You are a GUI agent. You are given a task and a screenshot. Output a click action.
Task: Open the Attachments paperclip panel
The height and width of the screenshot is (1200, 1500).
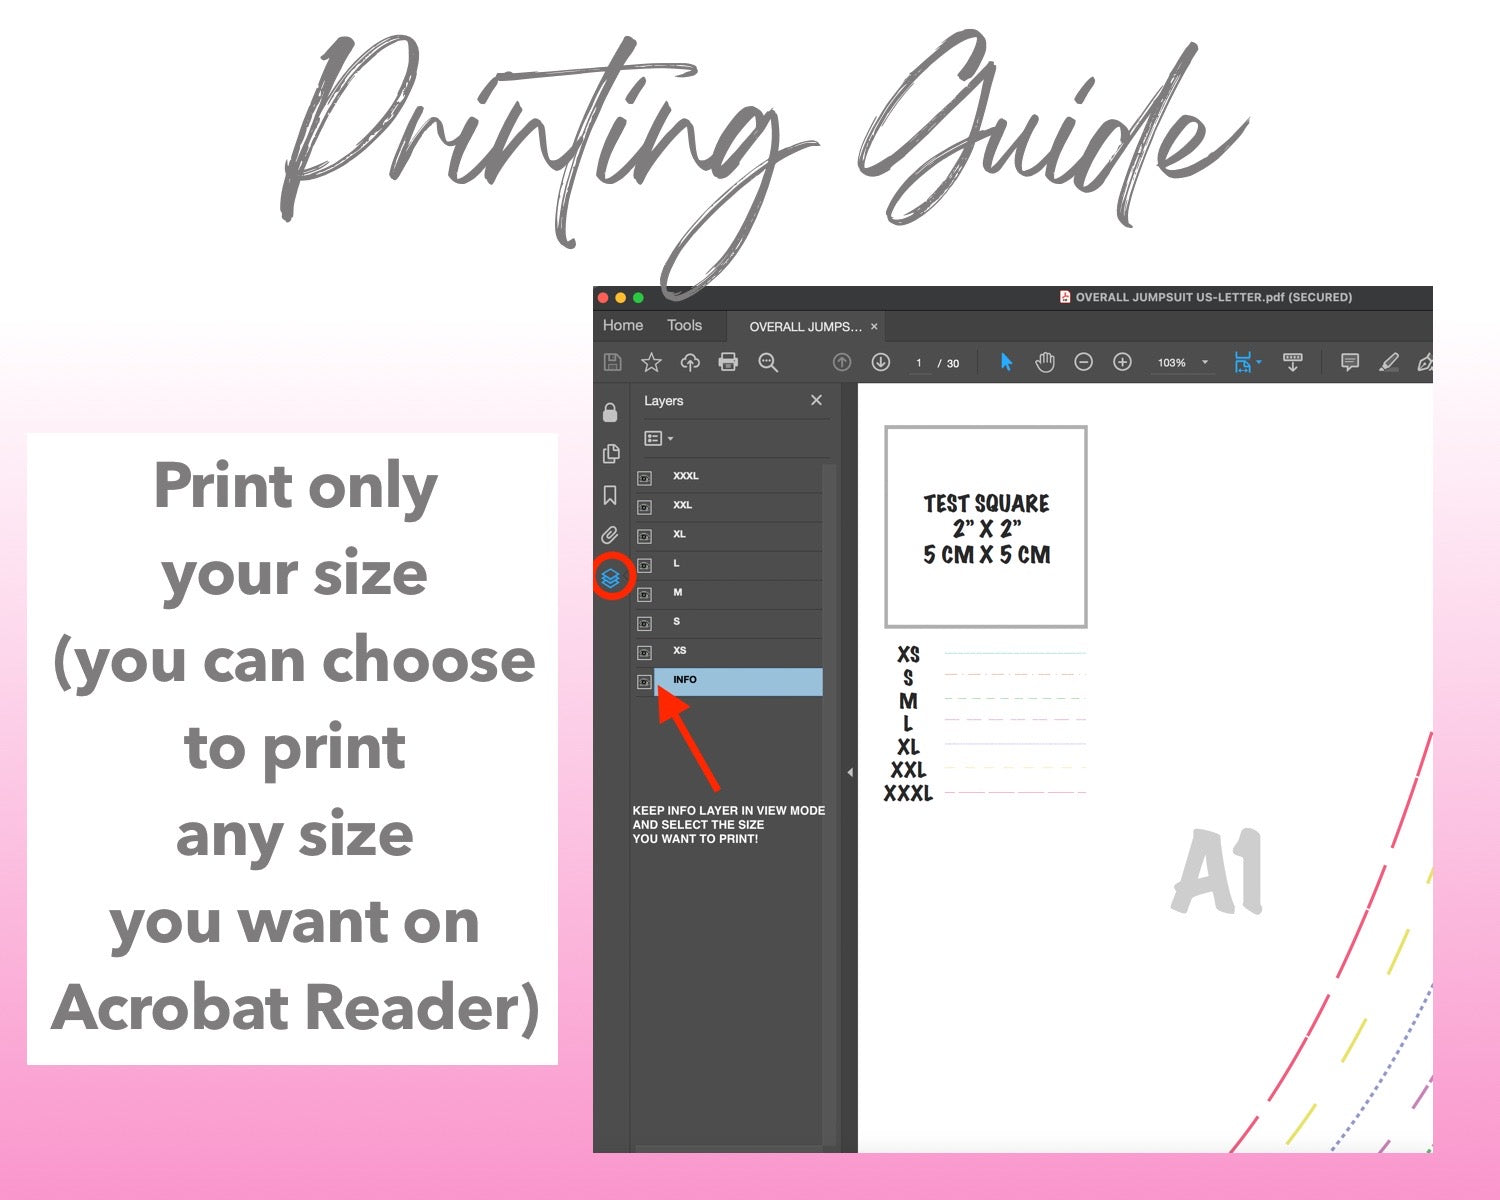610,536
